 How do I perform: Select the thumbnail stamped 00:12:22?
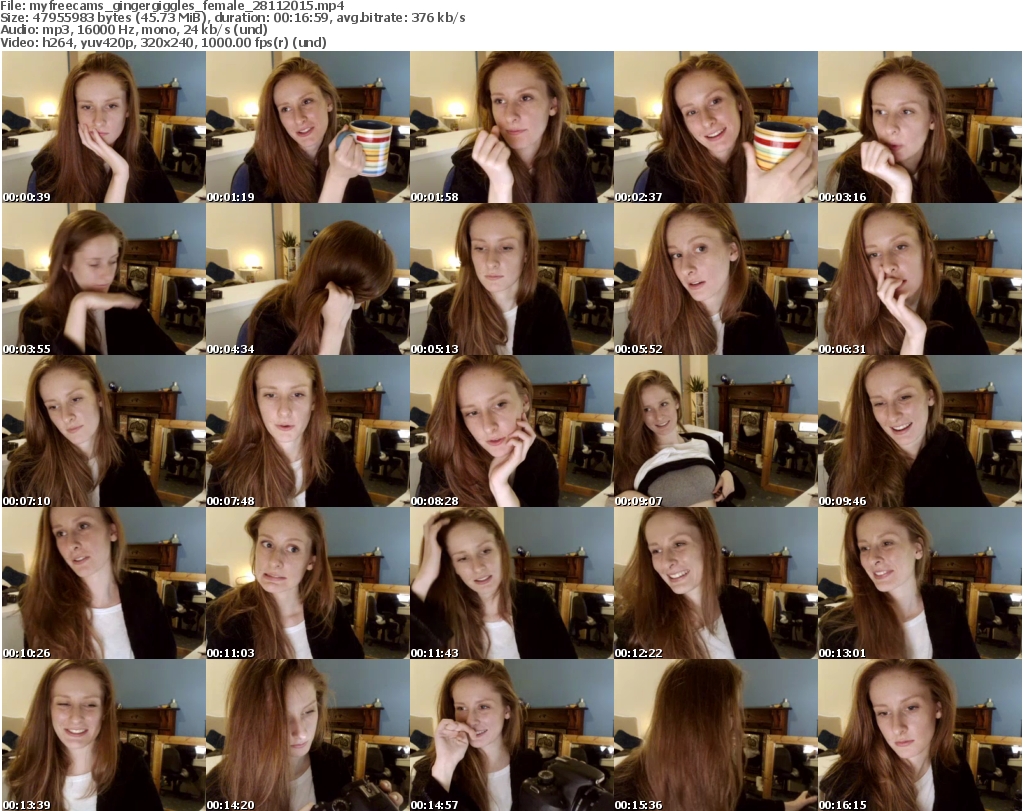(716, 583)
